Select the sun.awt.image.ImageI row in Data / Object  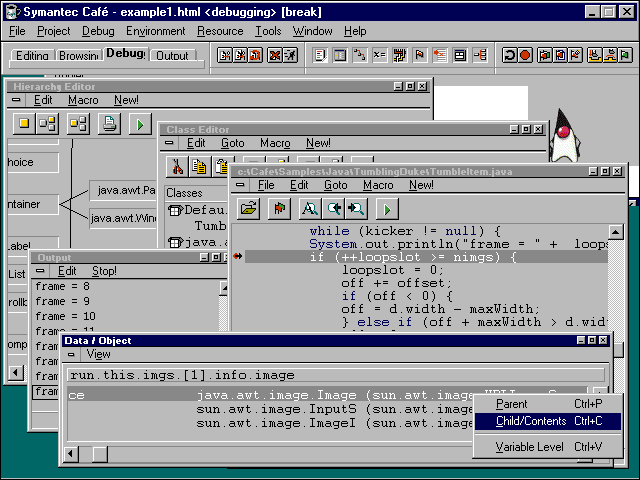pos(269,423)
